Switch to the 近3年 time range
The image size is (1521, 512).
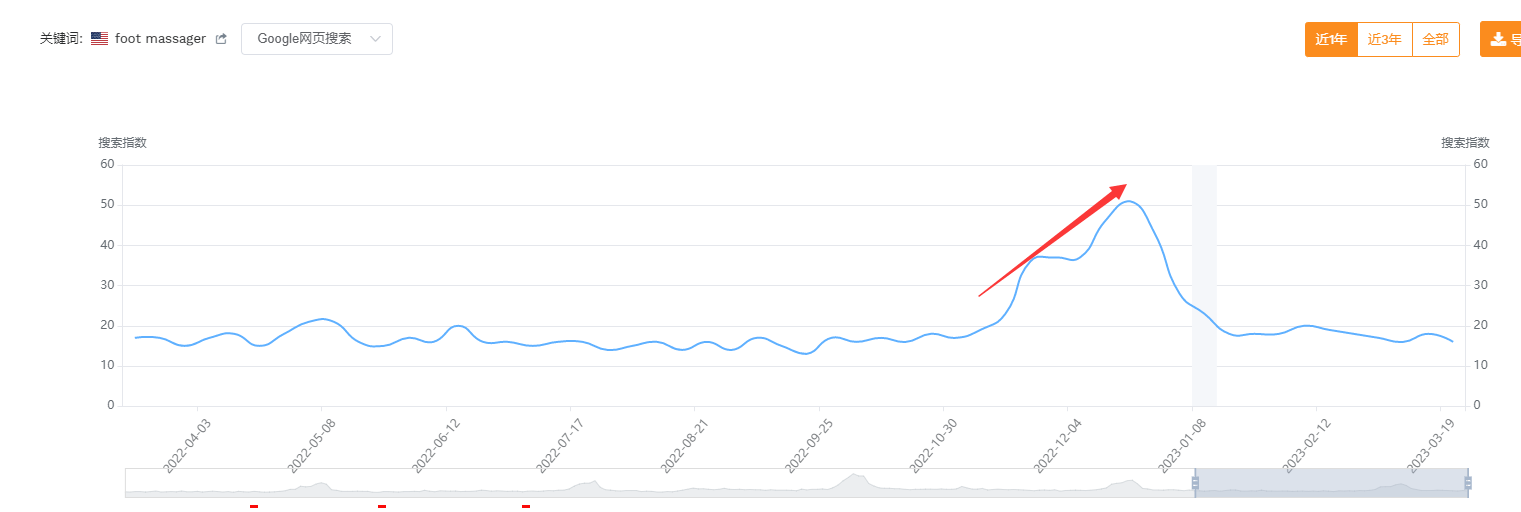(x=1384, y=40)
